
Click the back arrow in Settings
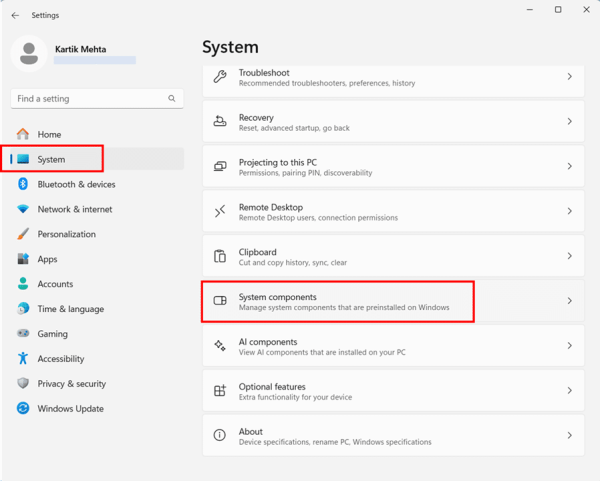click(15, 15)
